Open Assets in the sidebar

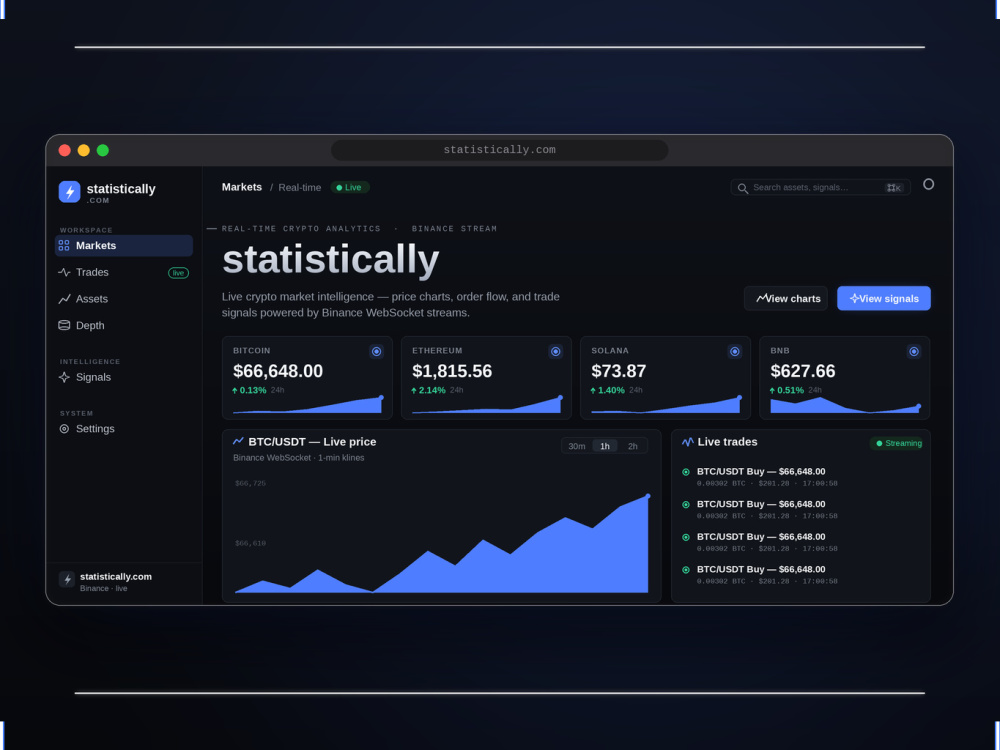tap(124, 299)
